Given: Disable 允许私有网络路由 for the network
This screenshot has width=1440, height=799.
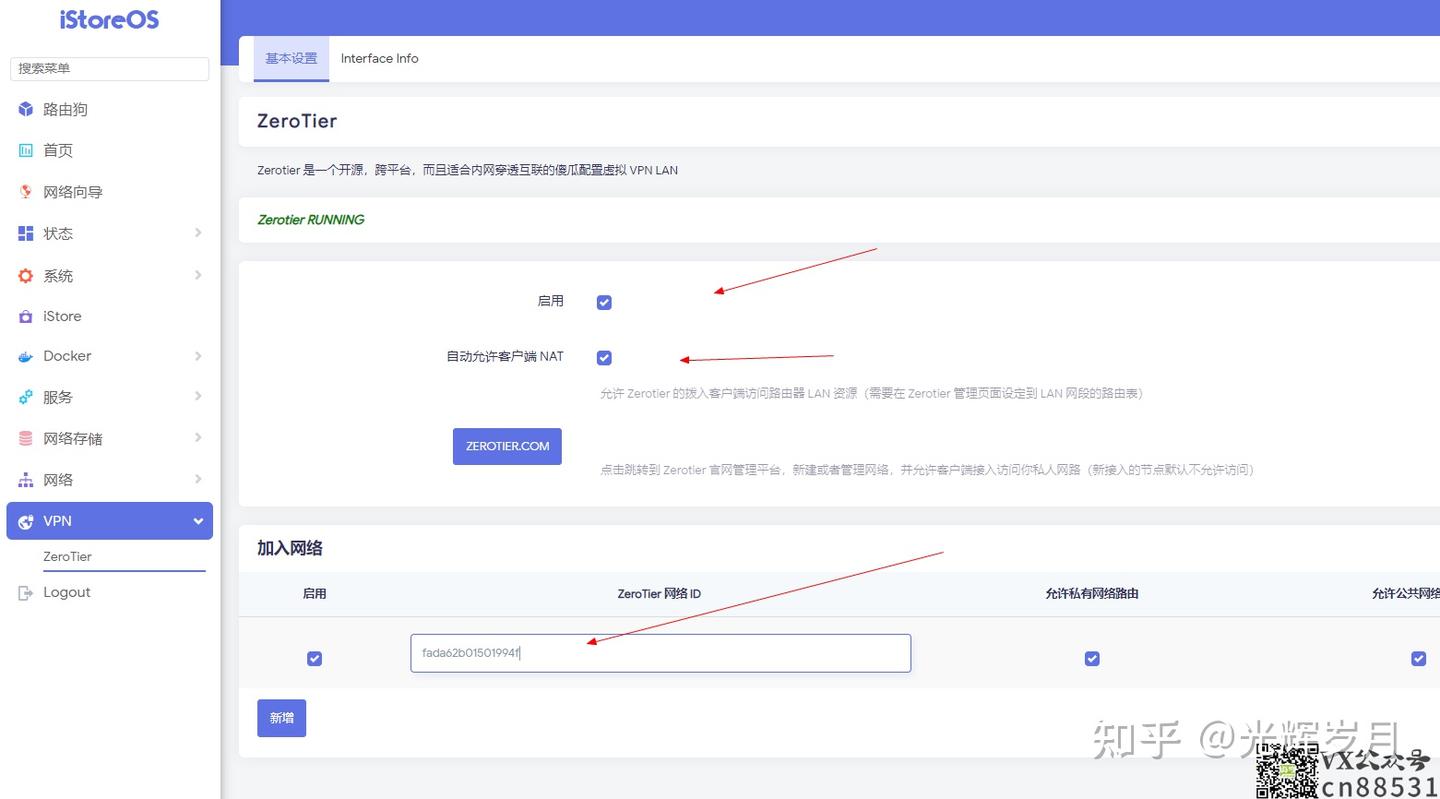Looking at the screenshot, I should tap(1091, 658).
